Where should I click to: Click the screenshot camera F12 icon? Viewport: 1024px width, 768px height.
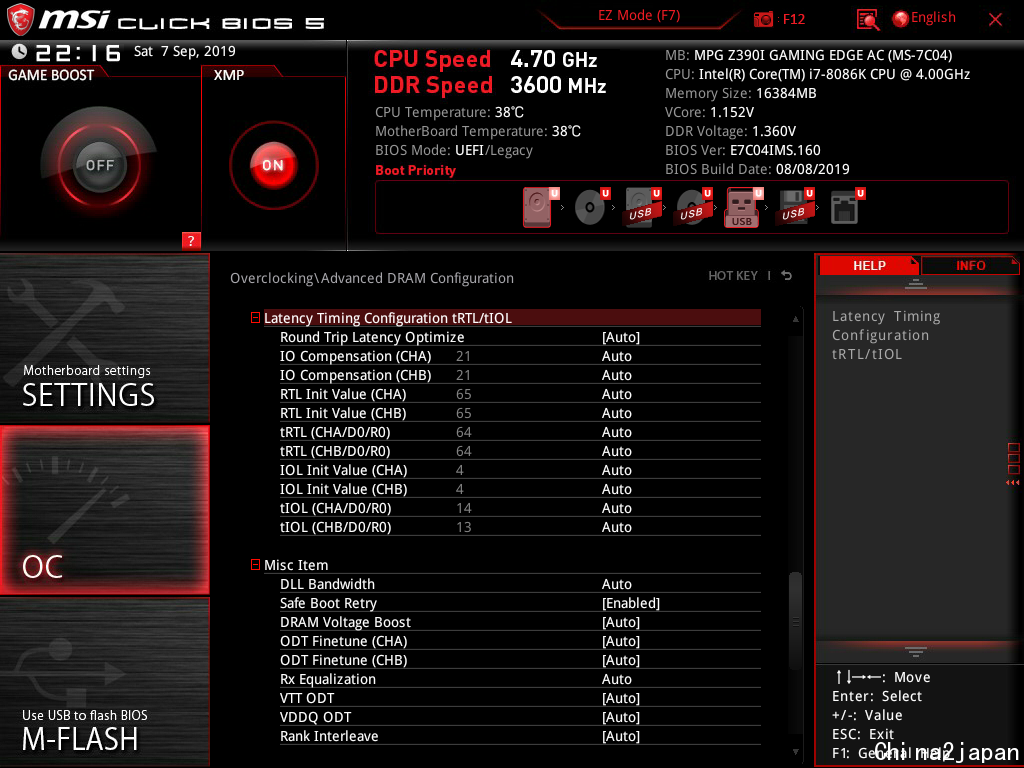pyautogui.click(x=763, y=19)
